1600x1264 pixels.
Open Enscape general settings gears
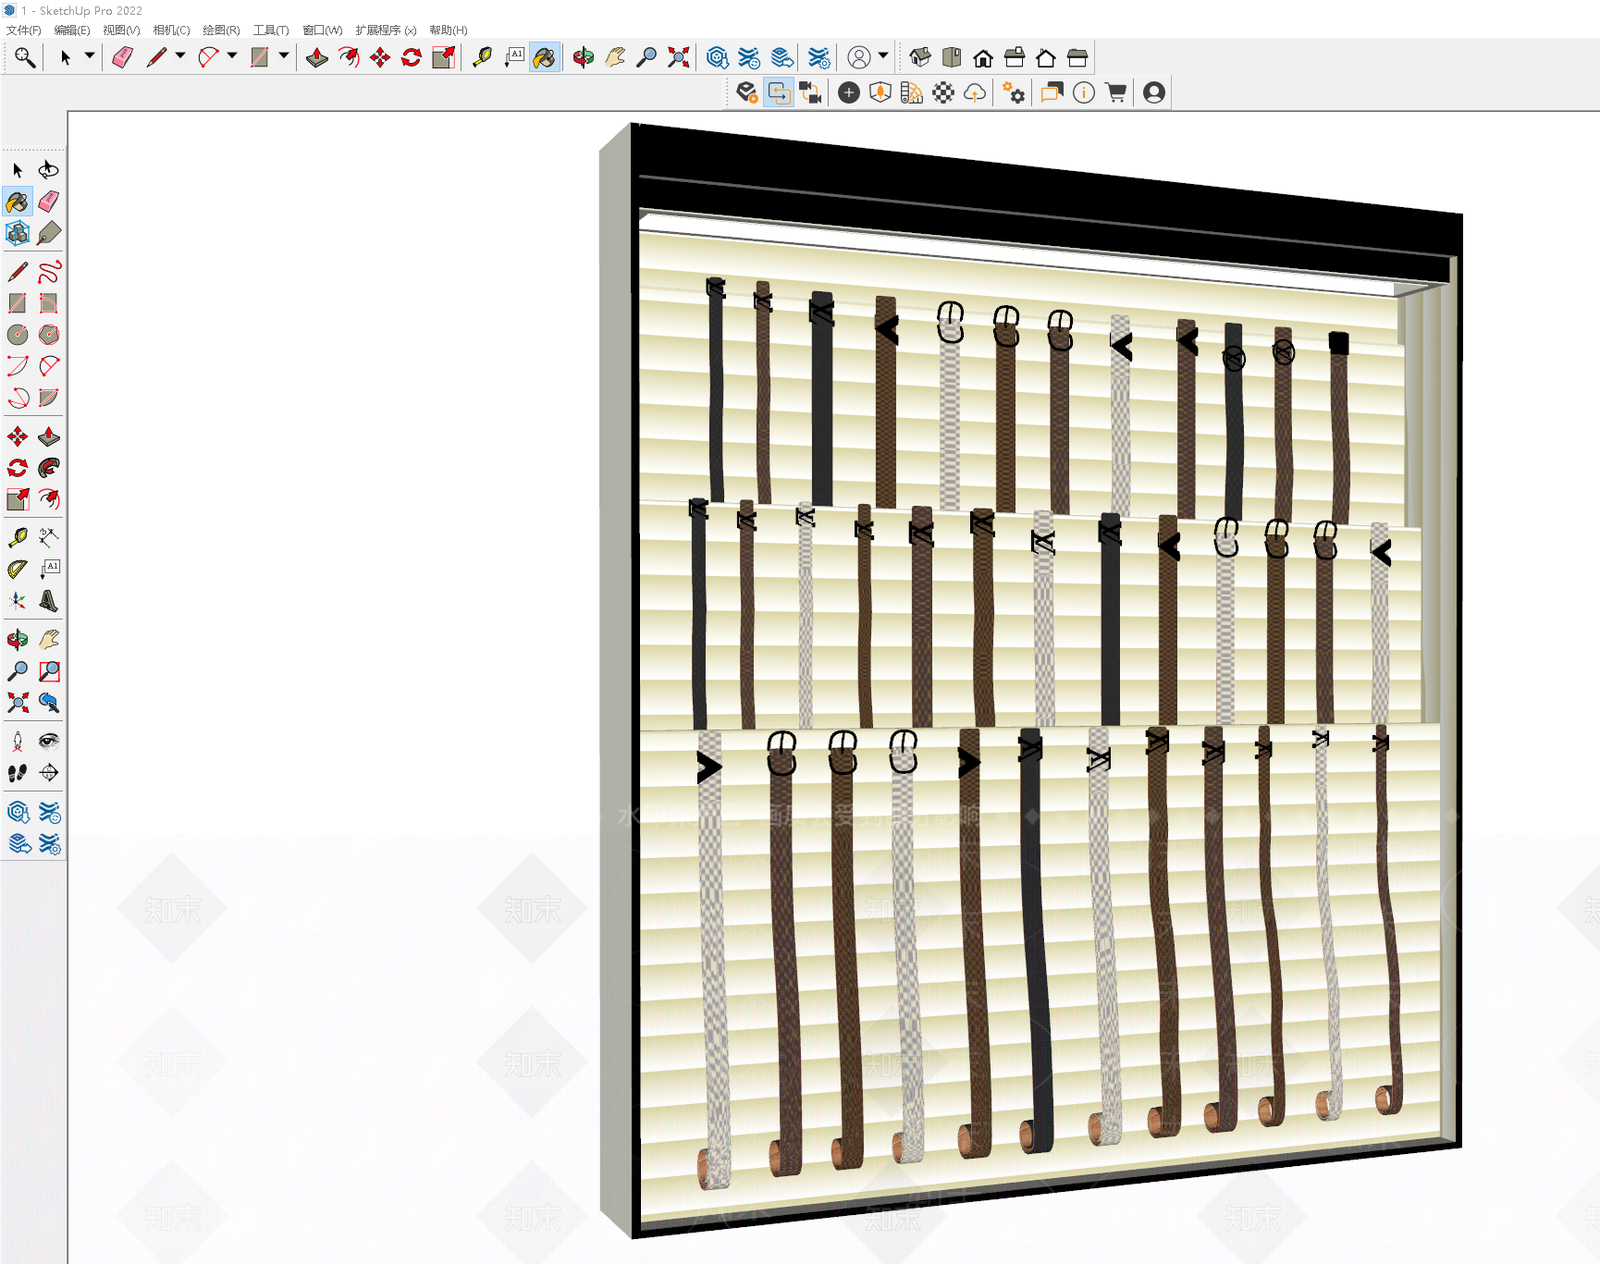click(x=1014, y=93)
